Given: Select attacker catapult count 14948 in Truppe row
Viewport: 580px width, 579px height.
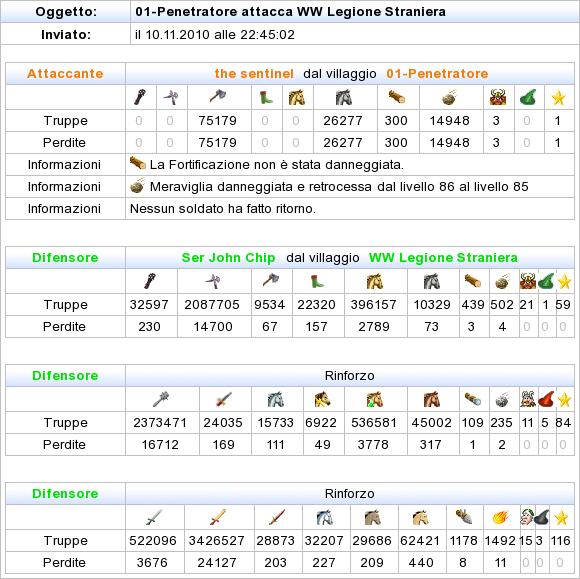Looking at the screenshot, I should 449,121.
